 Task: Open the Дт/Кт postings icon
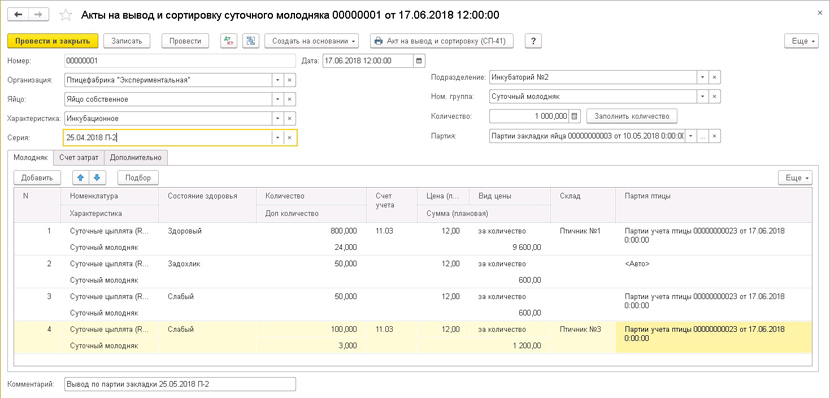[229, 41]
